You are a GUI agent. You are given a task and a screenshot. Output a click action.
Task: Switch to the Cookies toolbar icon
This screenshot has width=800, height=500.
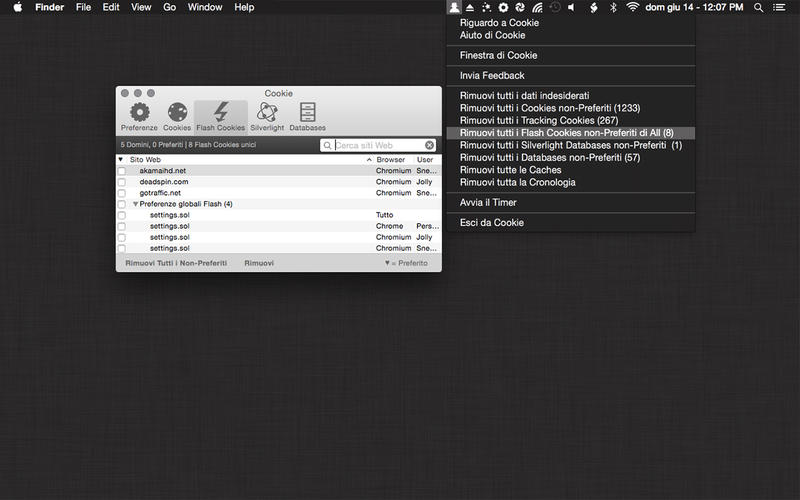177,112
